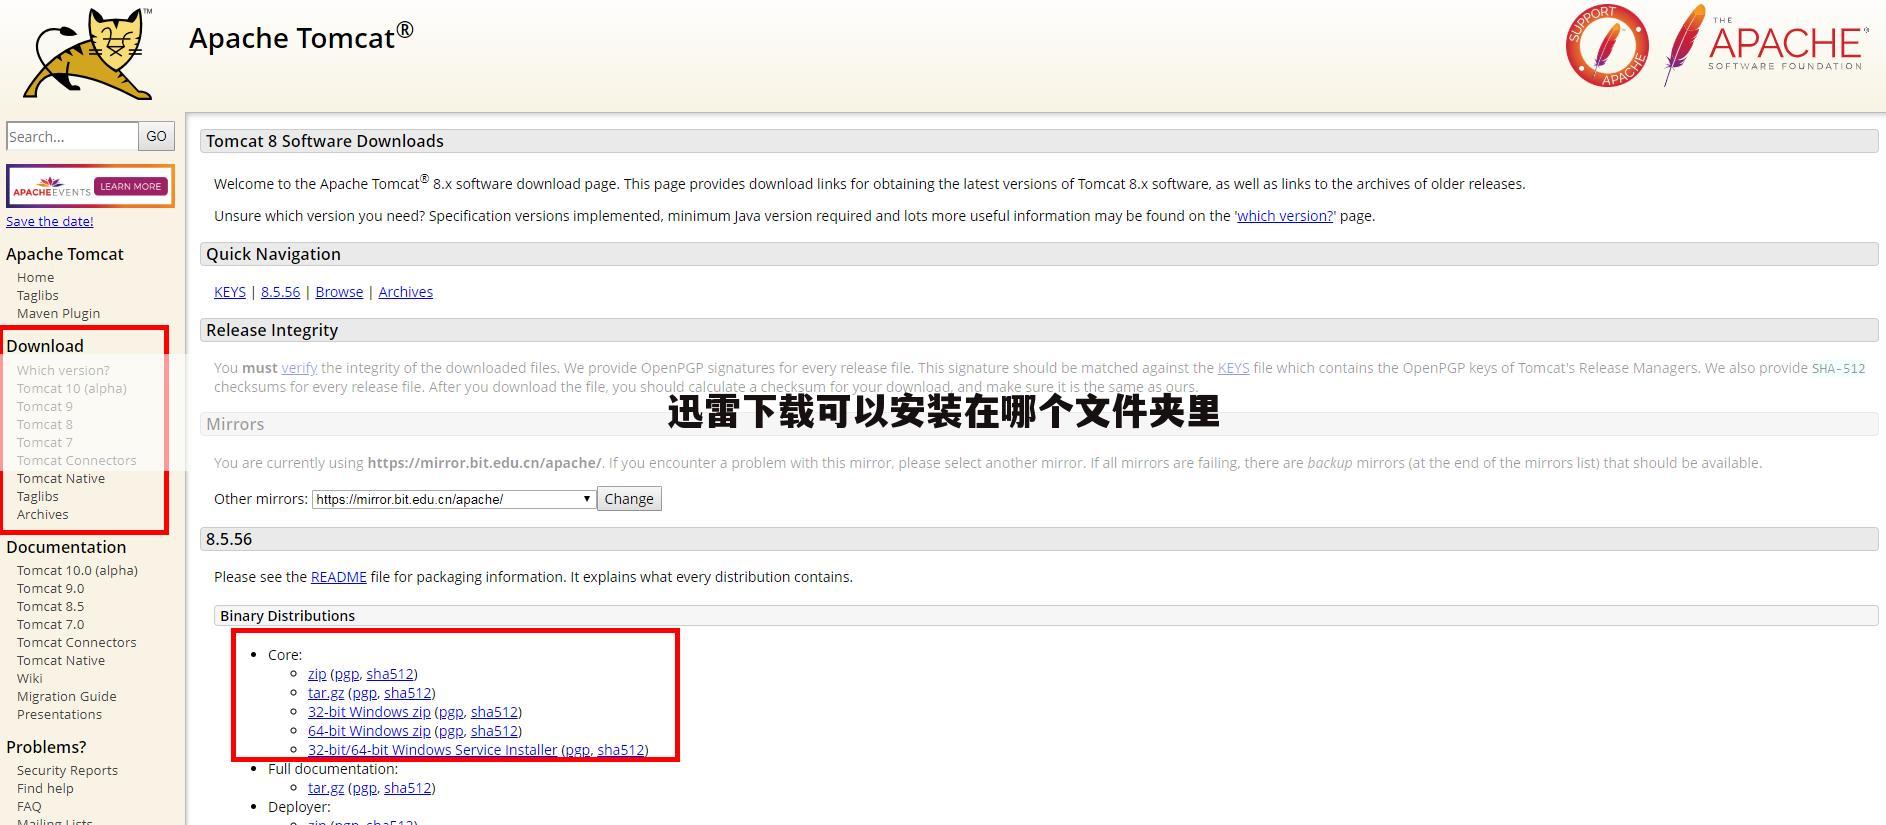Open Tomcat 10.0 (alpha) documentation
1886x825 pixels.
tap(77, 570)
